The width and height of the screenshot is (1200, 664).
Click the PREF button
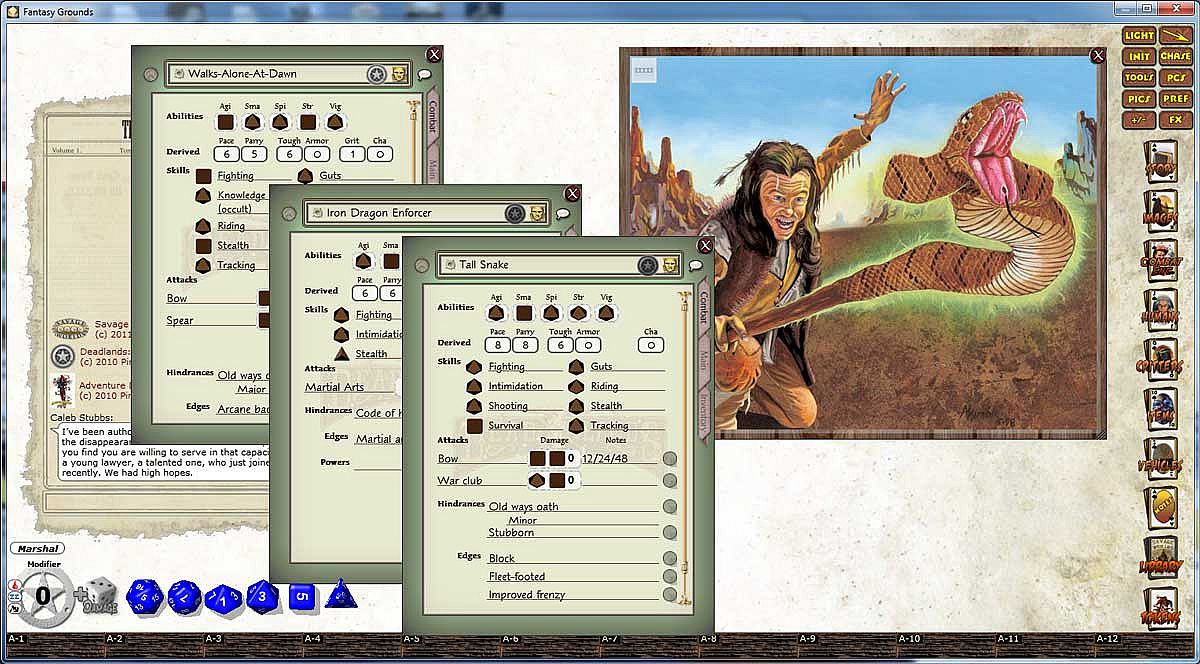[x=1175, y=99]
